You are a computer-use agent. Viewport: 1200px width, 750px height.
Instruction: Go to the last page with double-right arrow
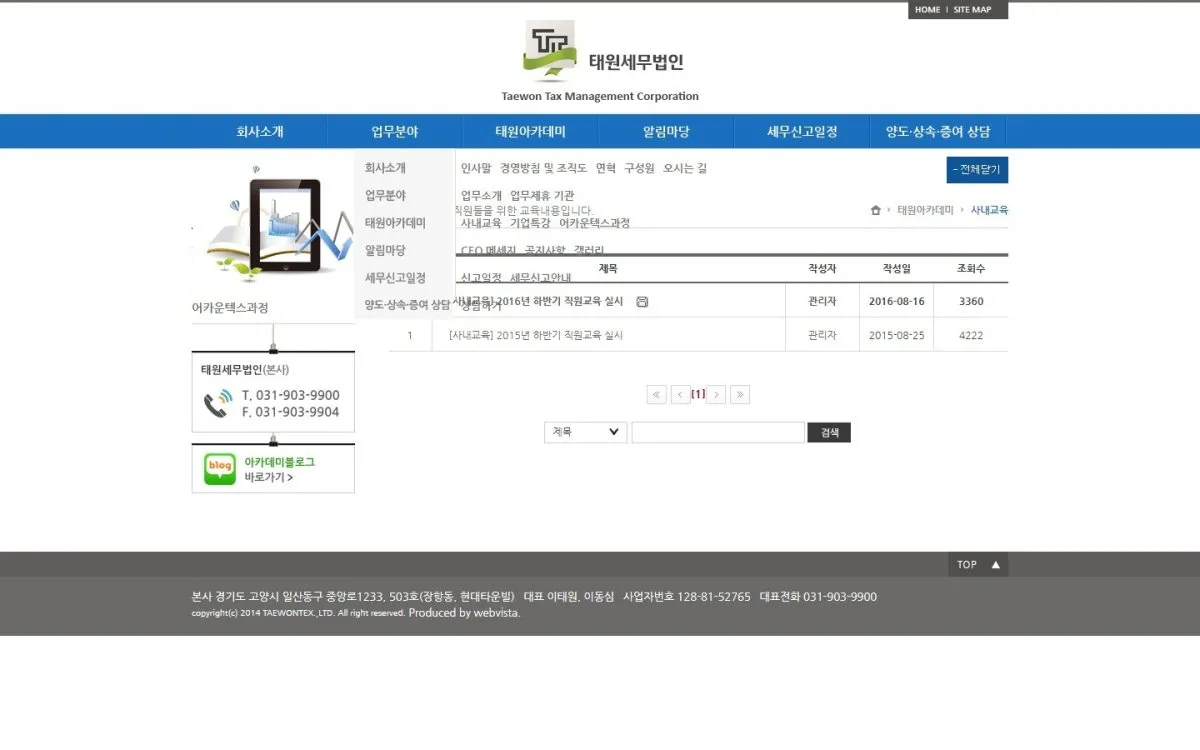[x=740, y=394]
